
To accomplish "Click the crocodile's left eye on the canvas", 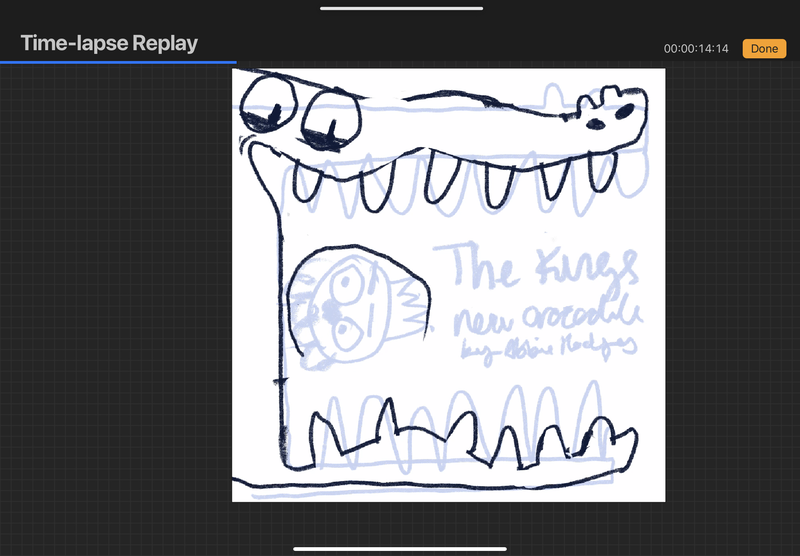I will pos(269,102).
